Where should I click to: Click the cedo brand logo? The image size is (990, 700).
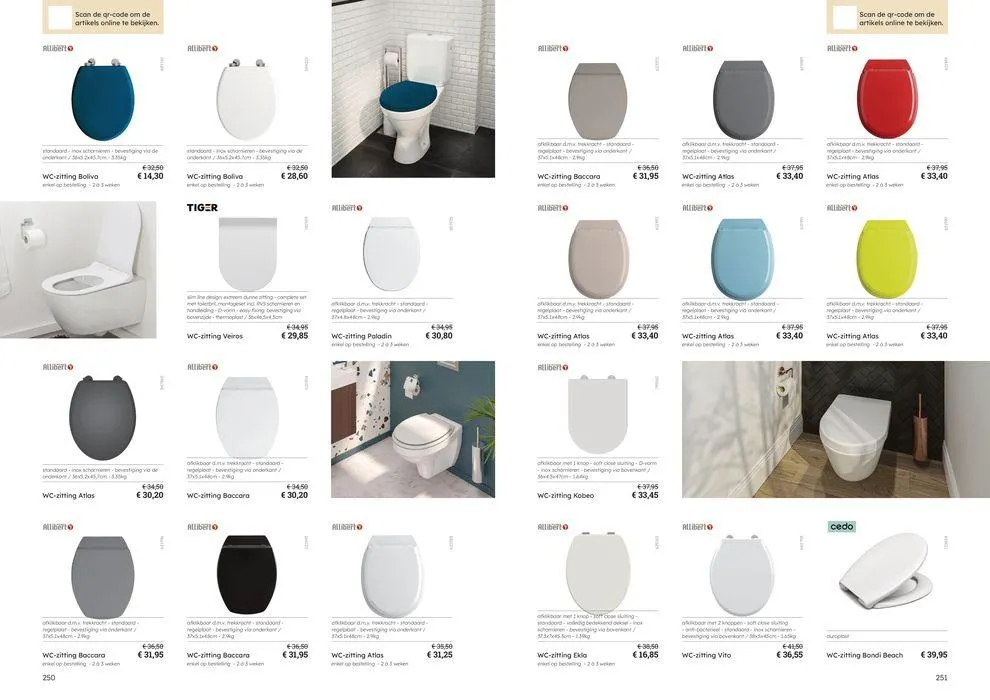click(841, 526)
